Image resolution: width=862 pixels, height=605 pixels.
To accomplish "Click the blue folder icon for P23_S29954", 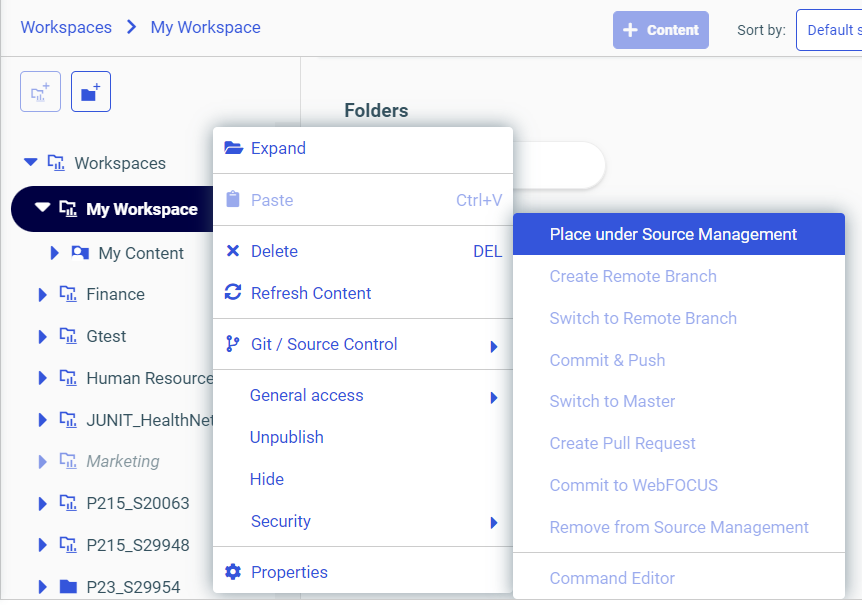I will coord(70,588).
